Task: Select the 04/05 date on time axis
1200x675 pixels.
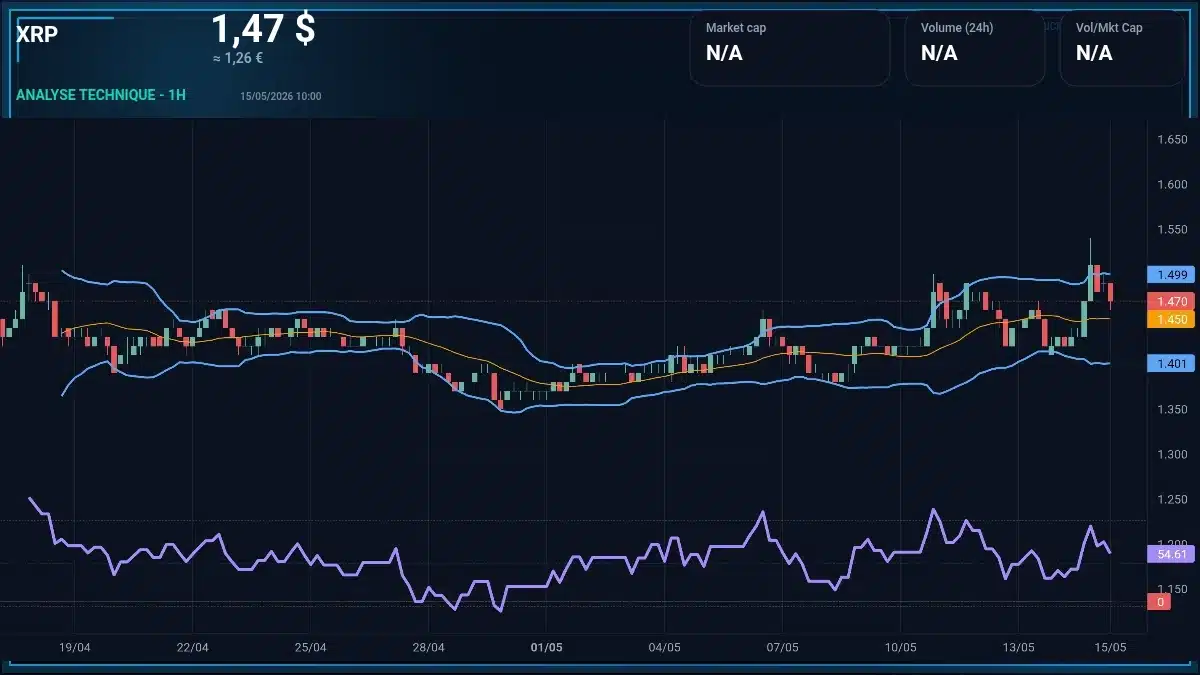Action: pos(664,647)
